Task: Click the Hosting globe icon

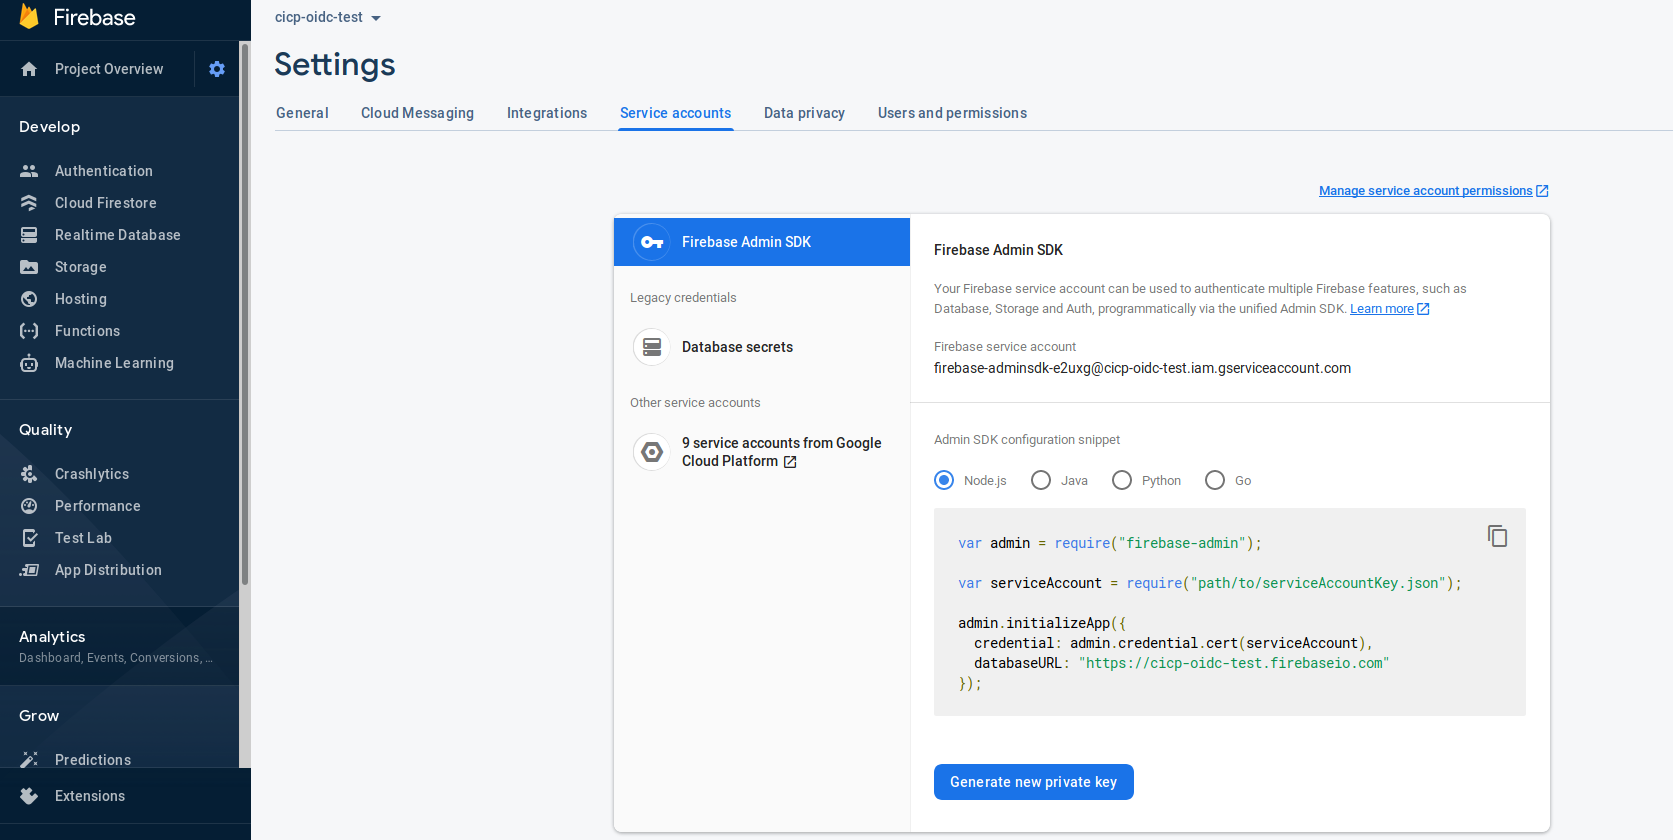Action: [x=29, y=299]
